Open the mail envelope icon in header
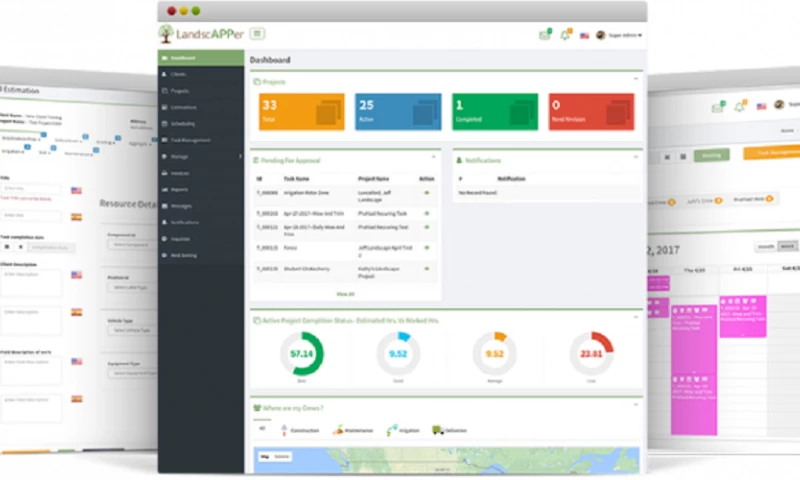Image resolution: width=800 pixels, height=480 pixels. pos(545,35)
